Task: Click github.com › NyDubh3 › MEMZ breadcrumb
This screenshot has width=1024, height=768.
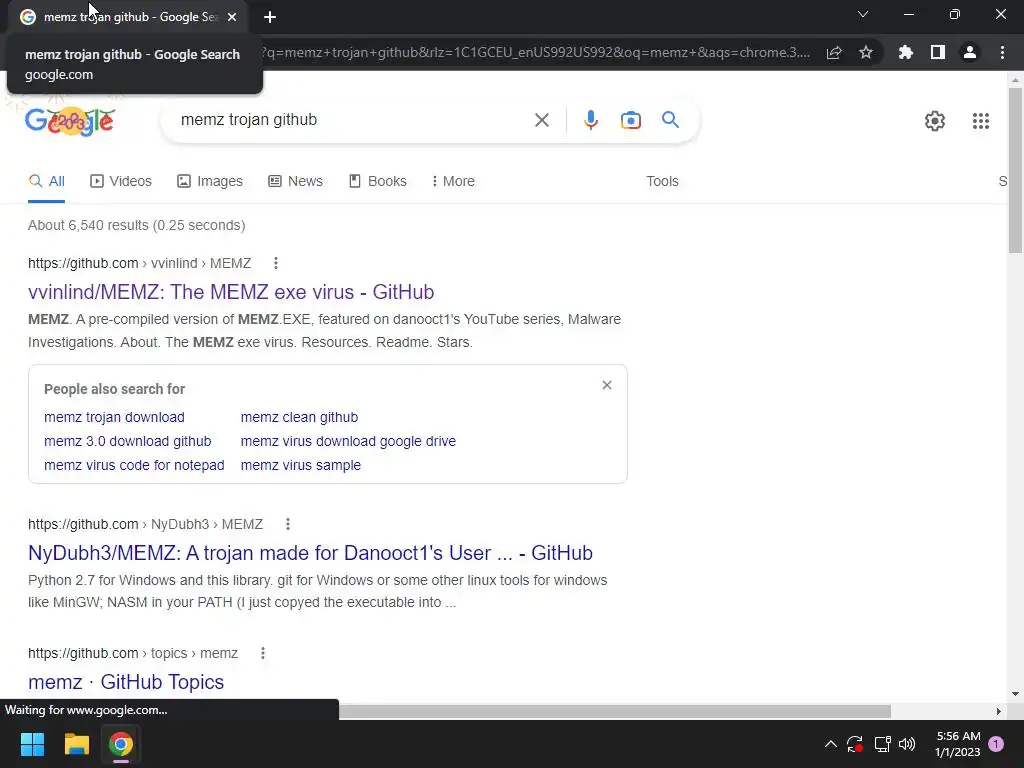Action: point(146,524)
